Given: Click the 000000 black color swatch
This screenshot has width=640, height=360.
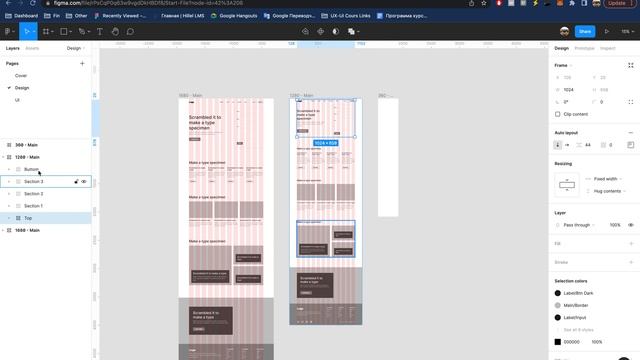Looking at the screenshot, I should pyautogui.click(x=558, y=342).
